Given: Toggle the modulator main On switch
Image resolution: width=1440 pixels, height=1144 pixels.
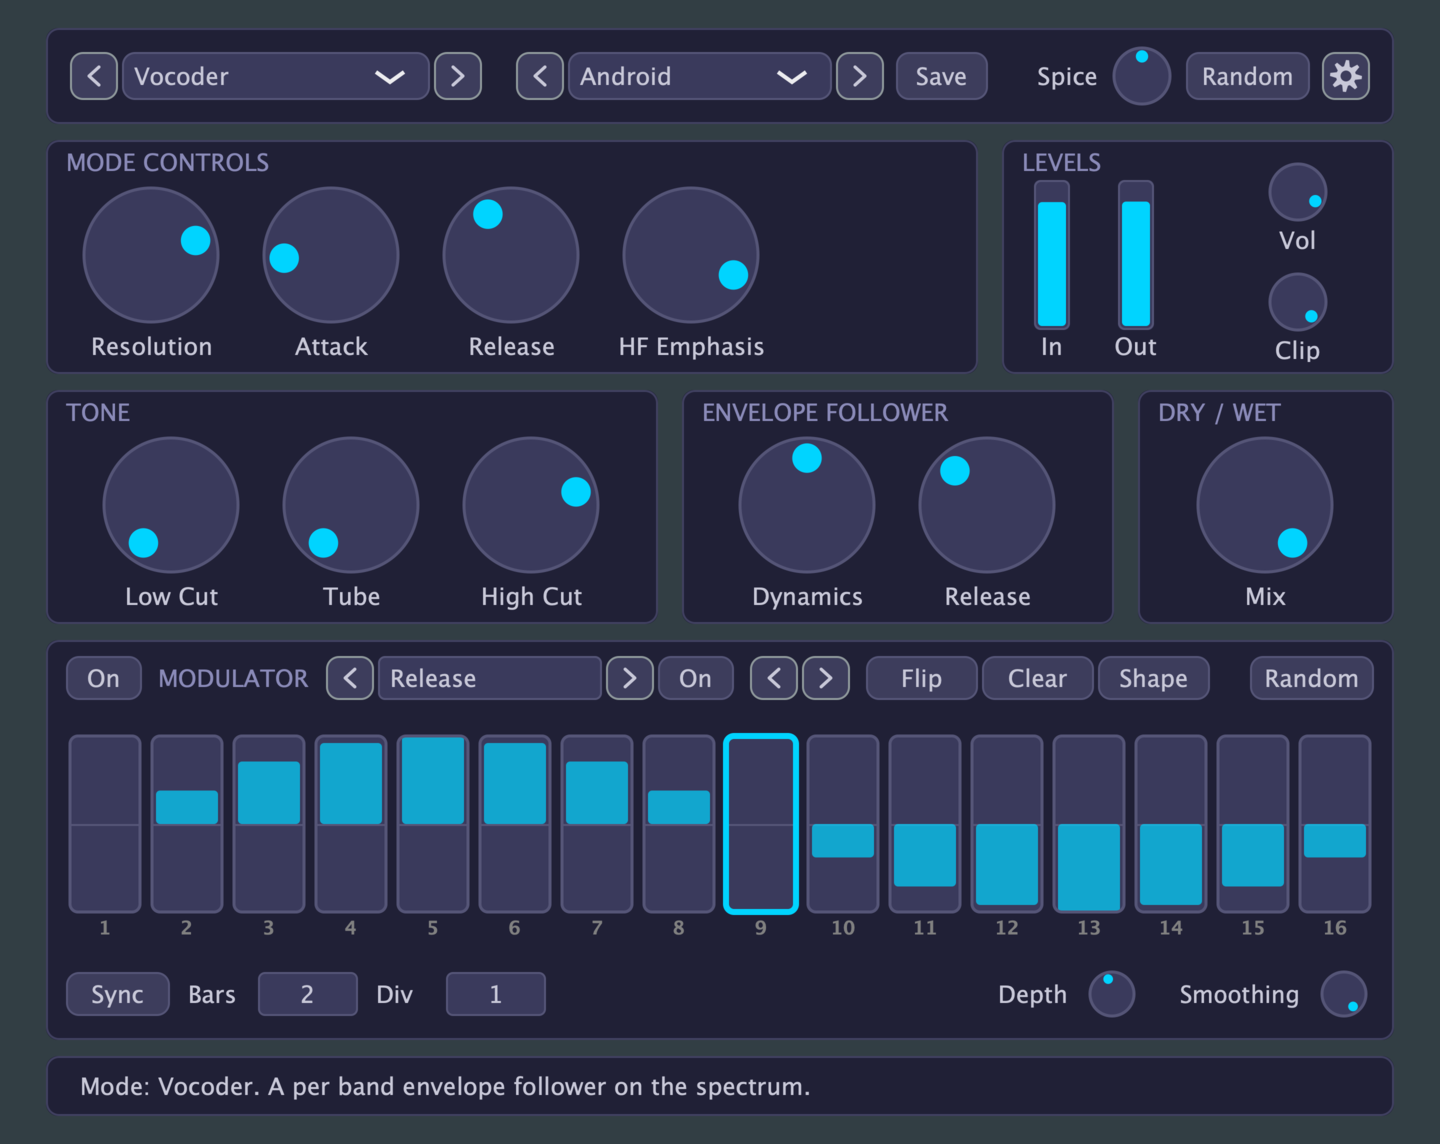Looking at the screenshot, I should 104,678.
